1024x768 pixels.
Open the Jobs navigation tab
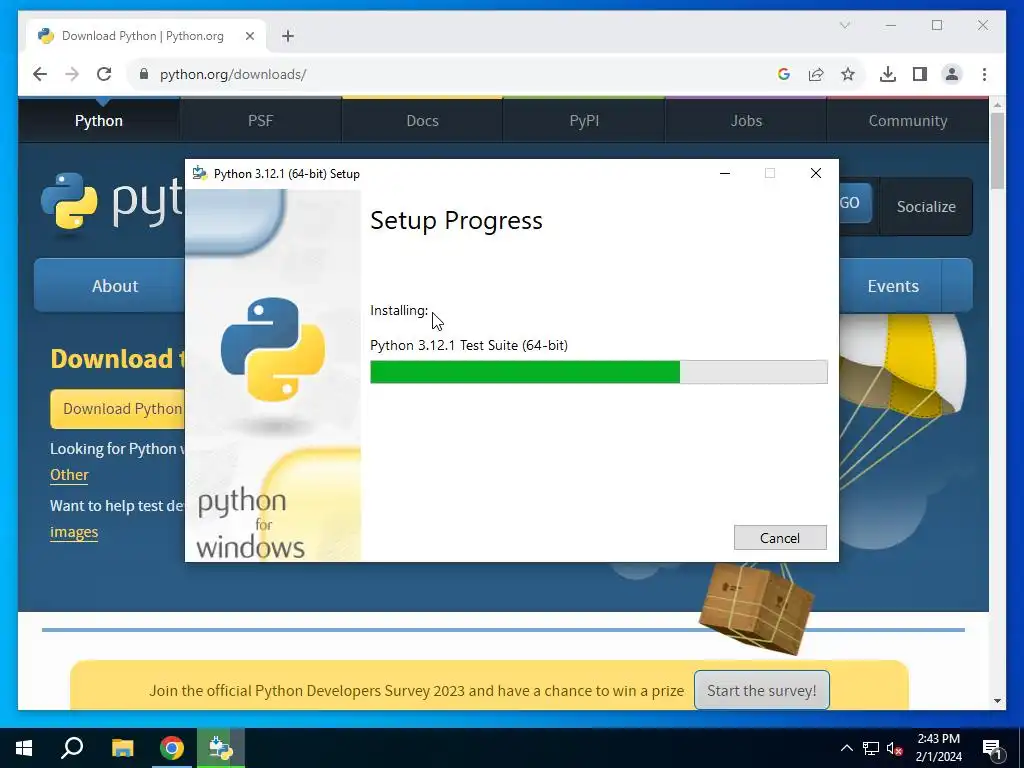746,121
